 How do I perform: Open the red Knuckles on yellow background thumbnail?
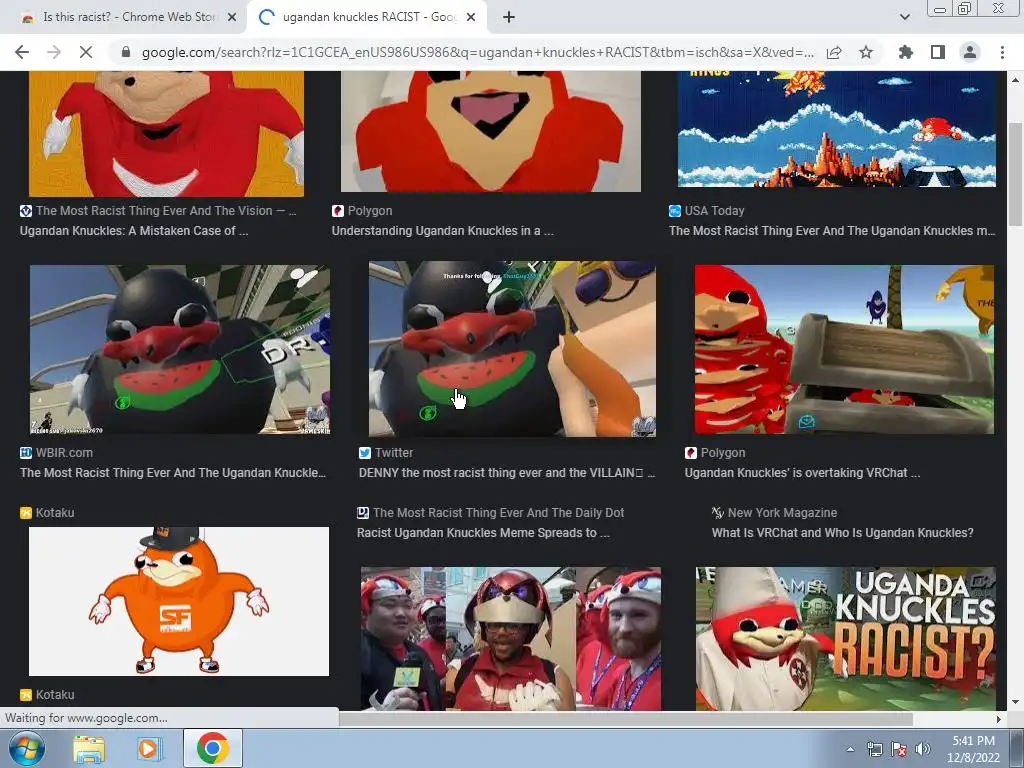(x=167, y=133)
